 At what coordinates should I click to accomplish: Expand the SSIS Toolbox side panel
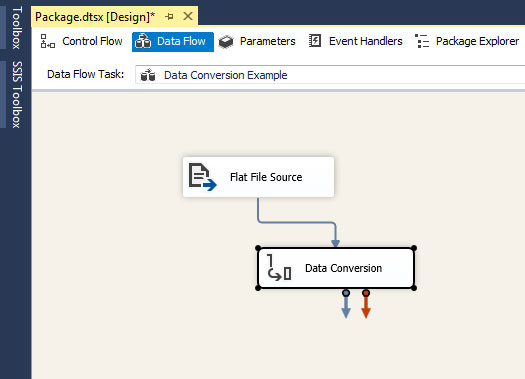point(17,94)
